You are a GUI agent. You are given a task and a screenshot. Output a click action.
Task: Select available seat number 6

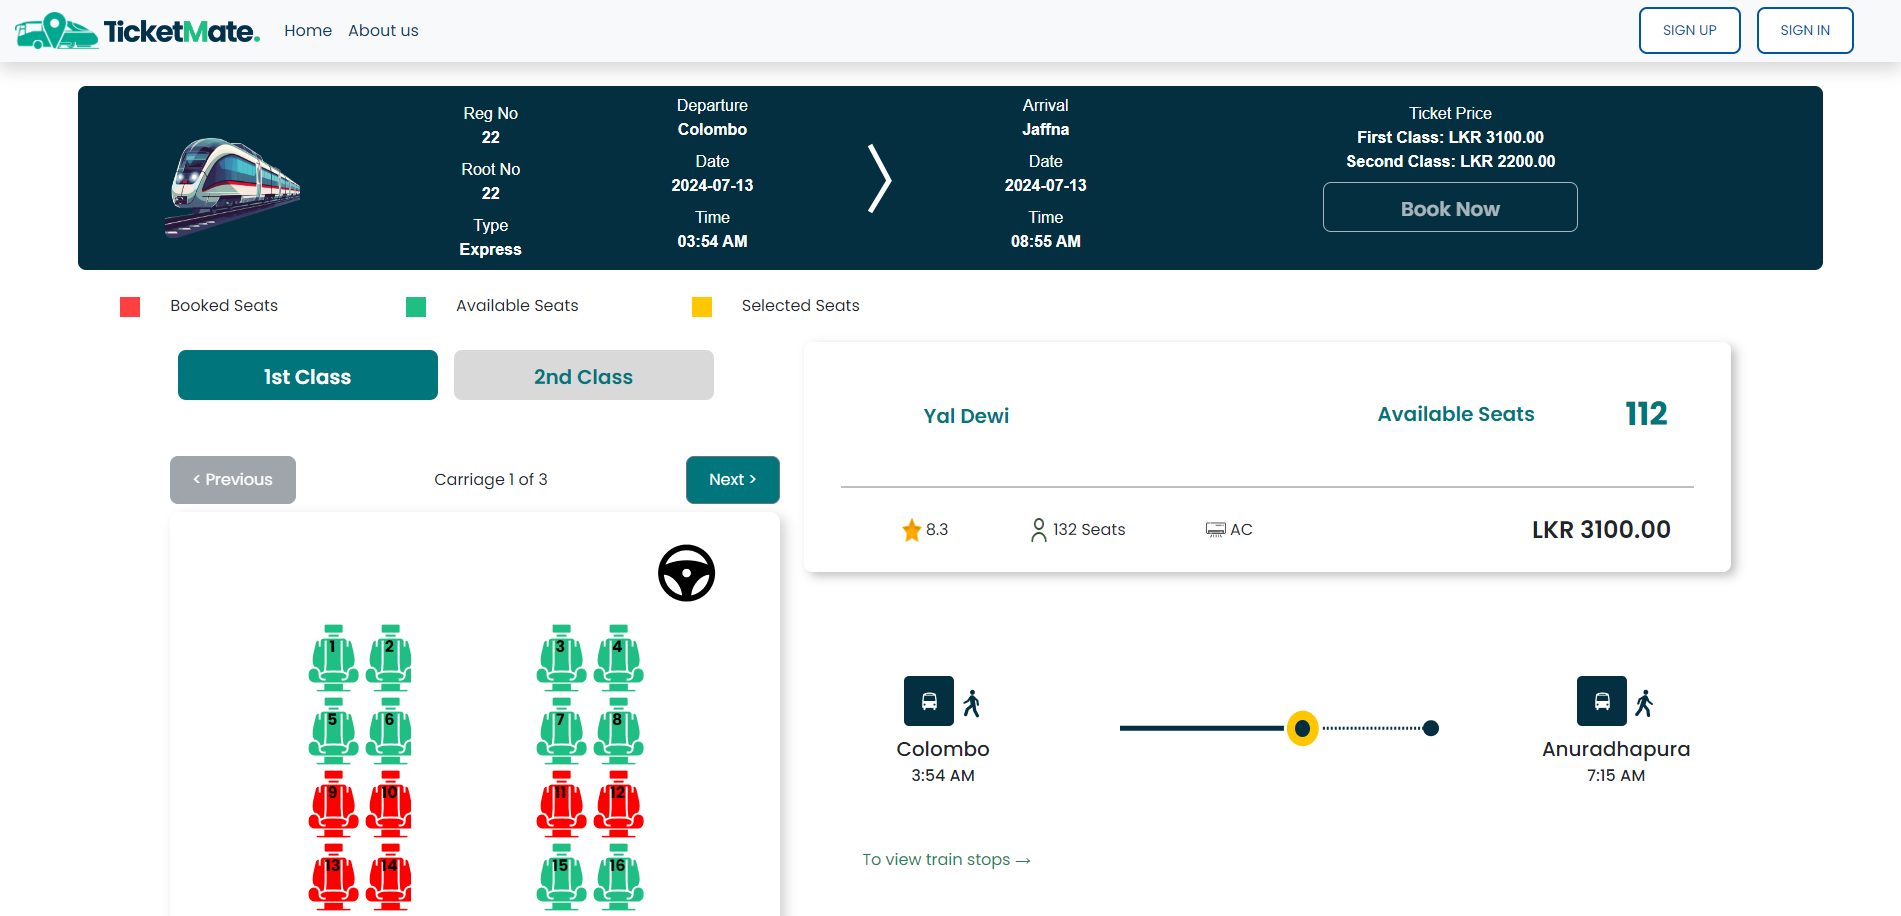pos(389,731)
